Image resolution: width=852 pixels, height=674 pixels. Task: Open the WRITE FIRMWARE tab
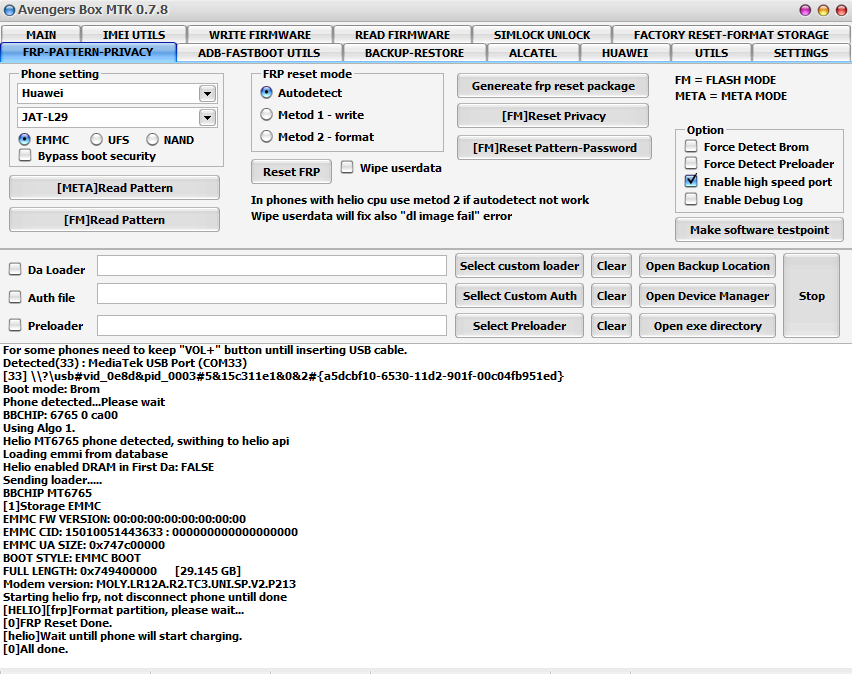point(260,35)
